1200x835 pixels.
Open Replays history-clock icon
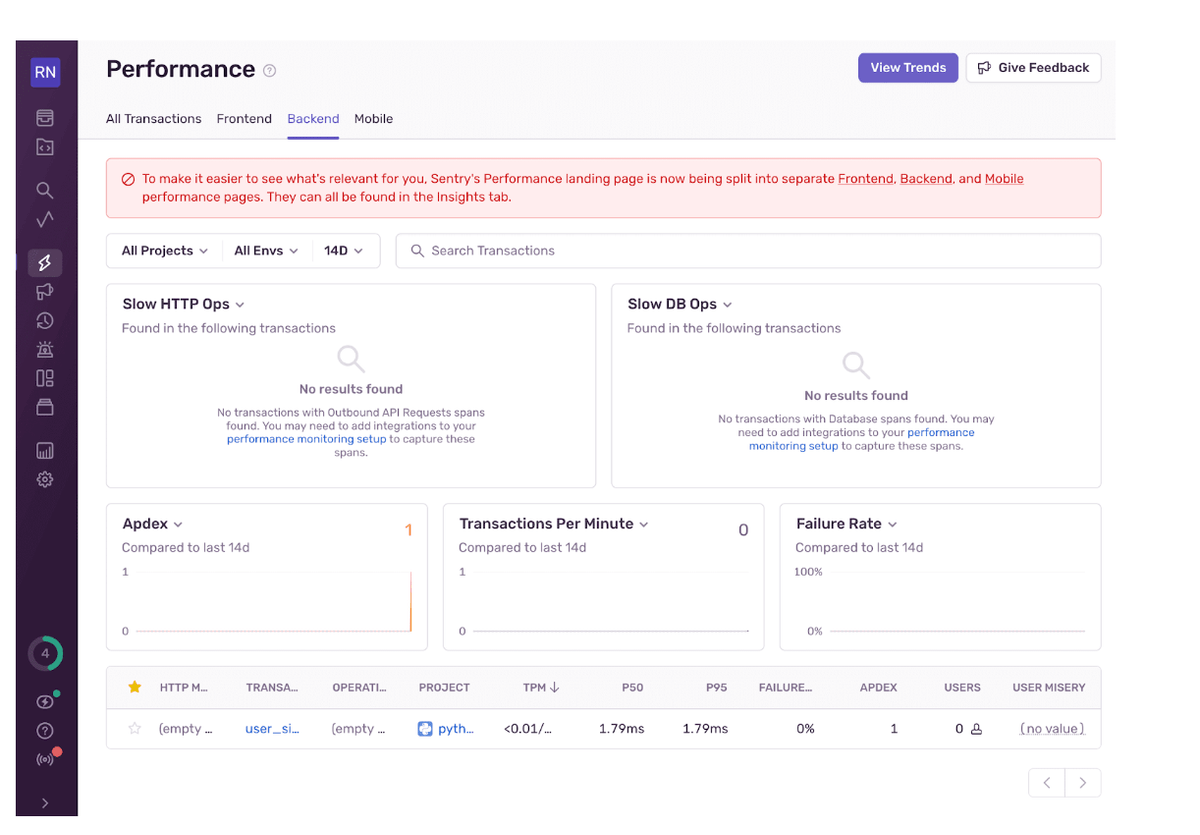click(45, 321)
